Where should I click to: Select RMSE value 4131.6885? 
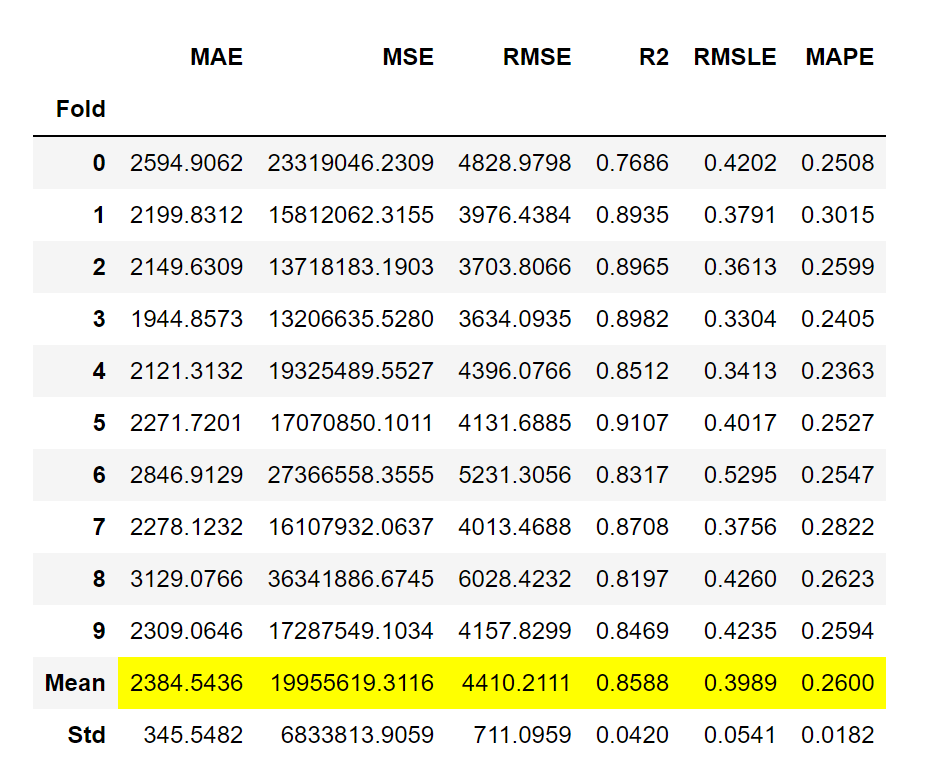click(x=515, y=423)
